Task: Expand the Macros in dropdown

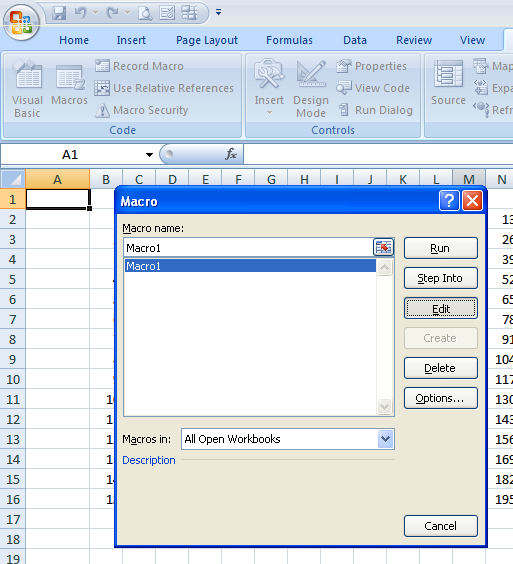Action: click(385, 439)
